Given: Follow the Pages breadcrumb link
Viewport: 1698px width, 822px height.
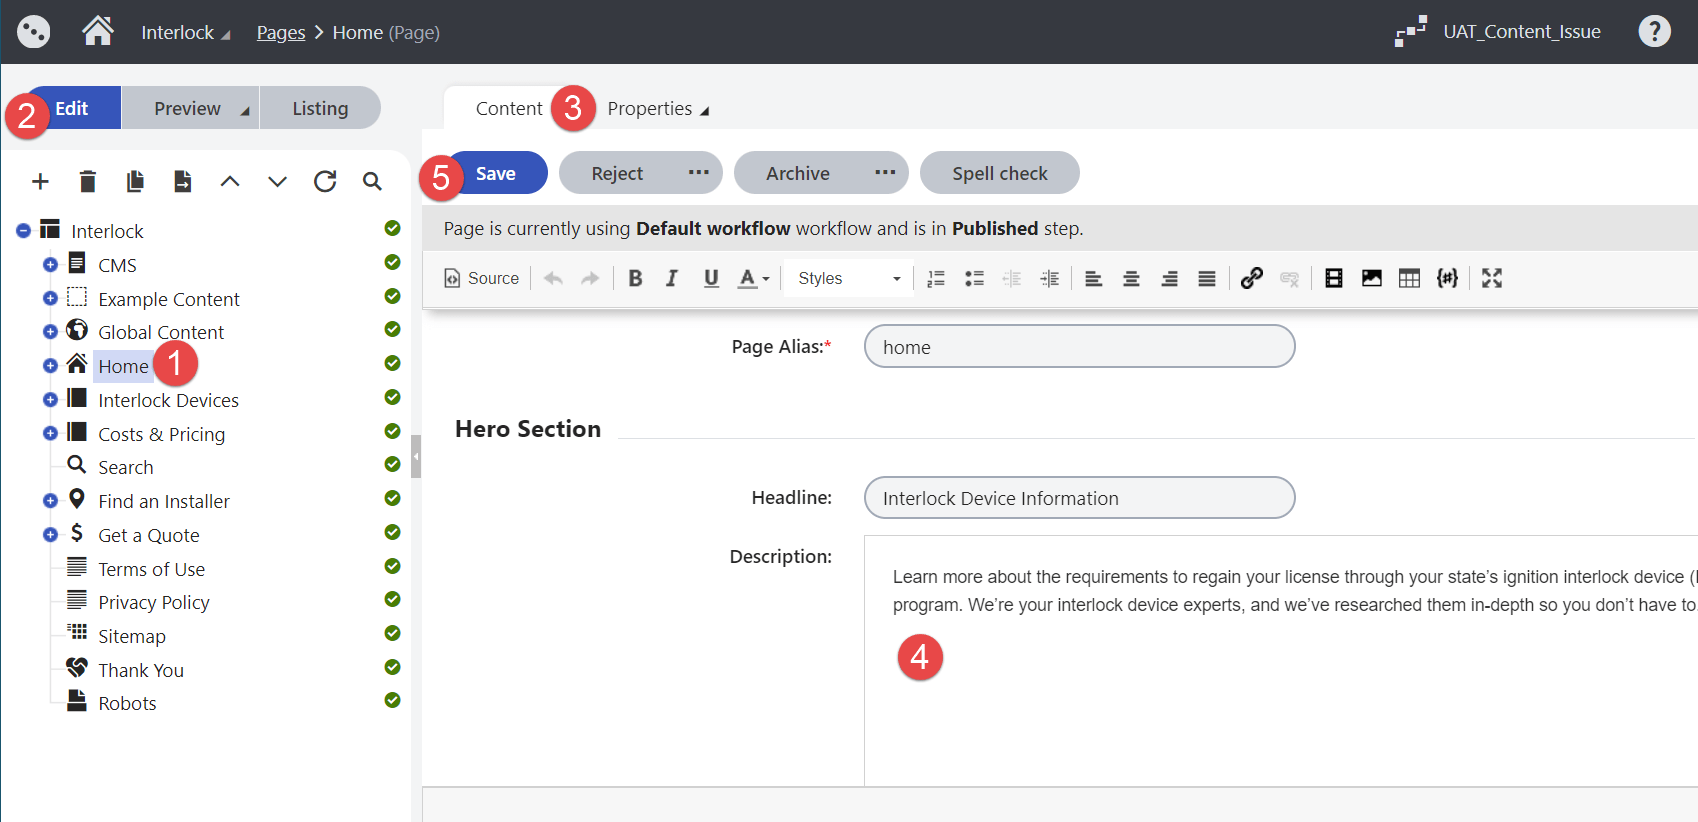Looking at the screenshot, I should click(281, 32).
